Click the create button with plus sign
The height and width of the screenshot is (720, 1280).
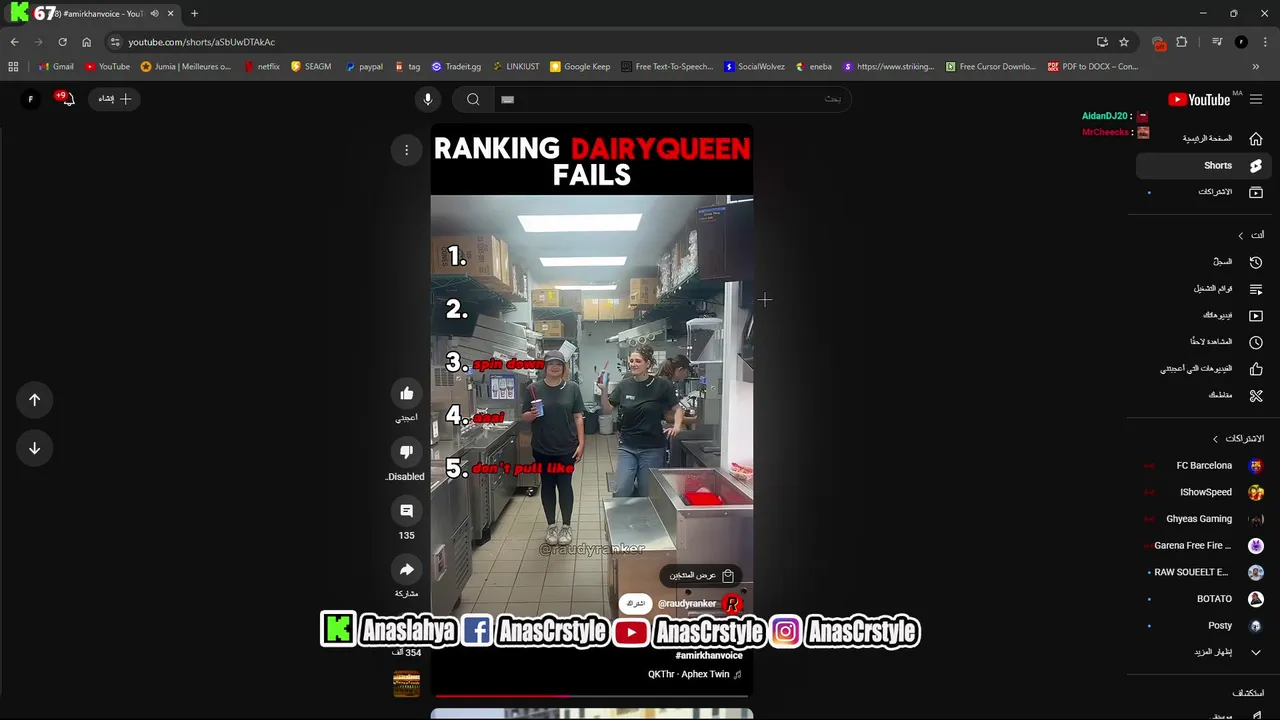coord(114,99)
